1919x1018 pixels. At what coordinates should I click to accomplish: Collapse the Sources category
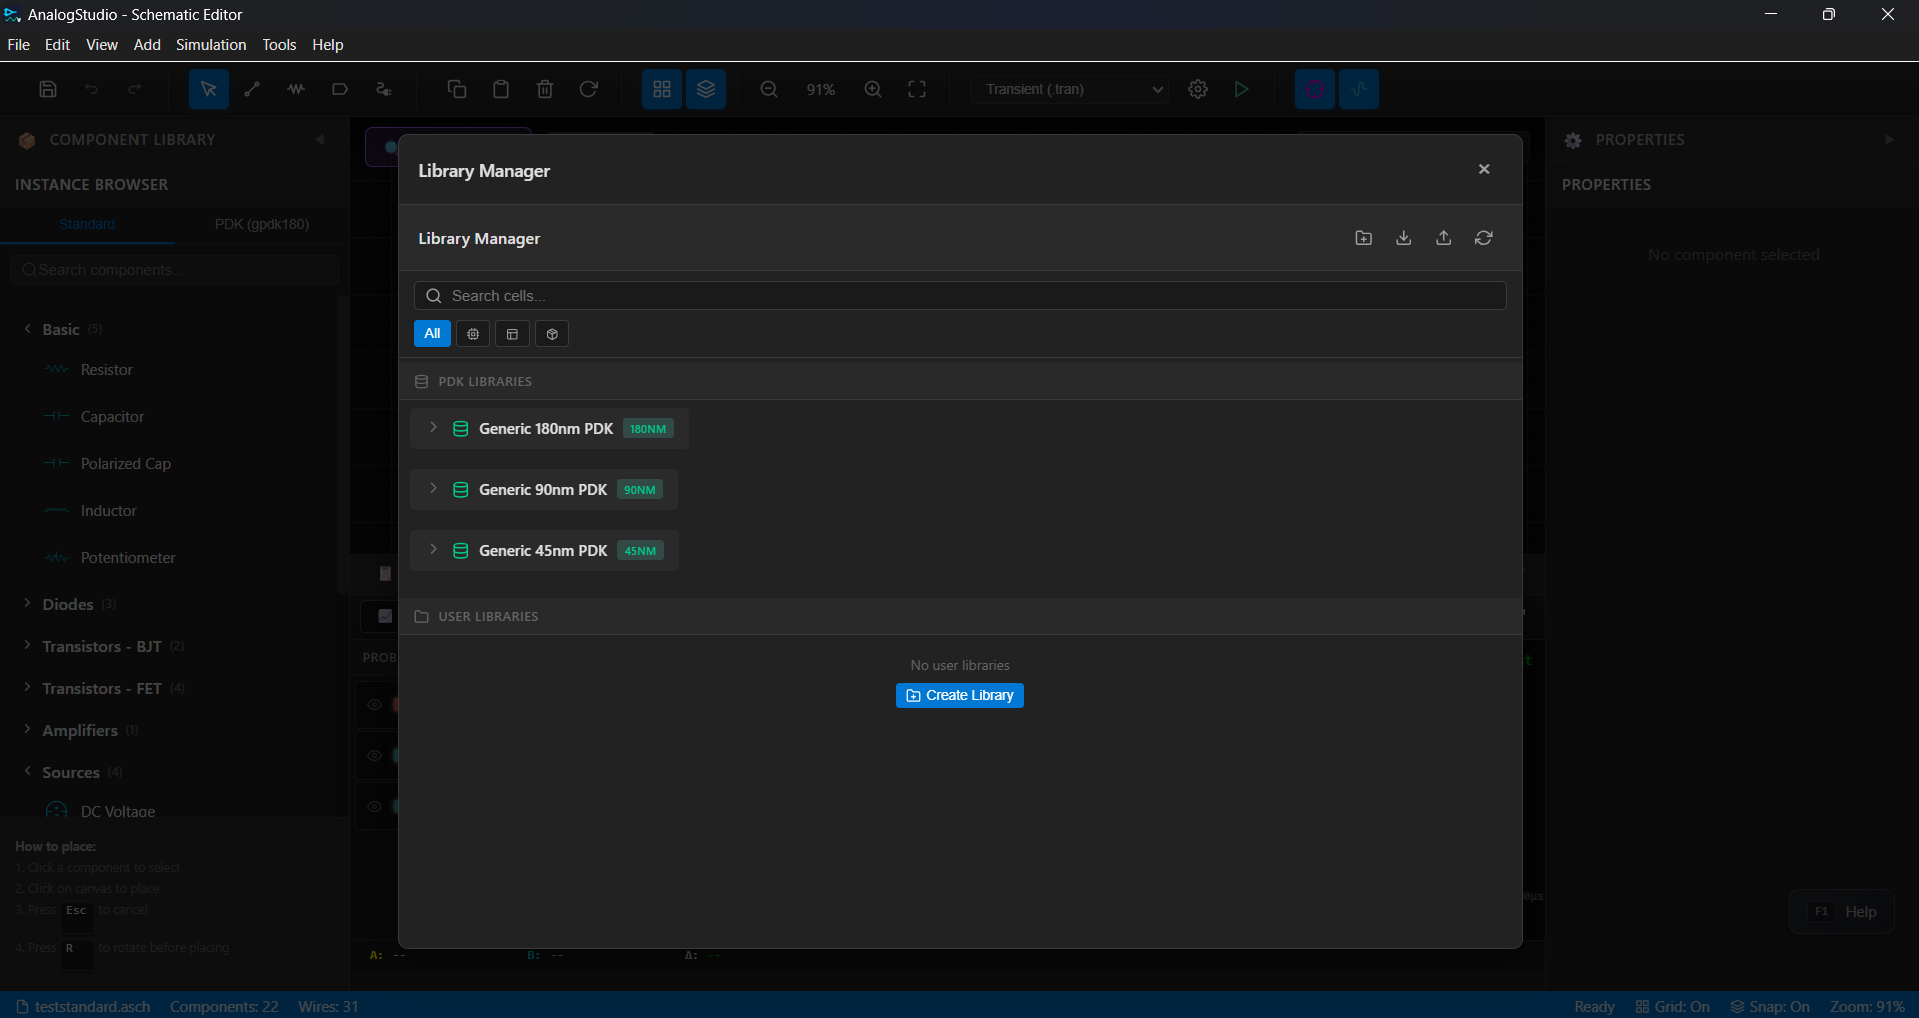27,772
